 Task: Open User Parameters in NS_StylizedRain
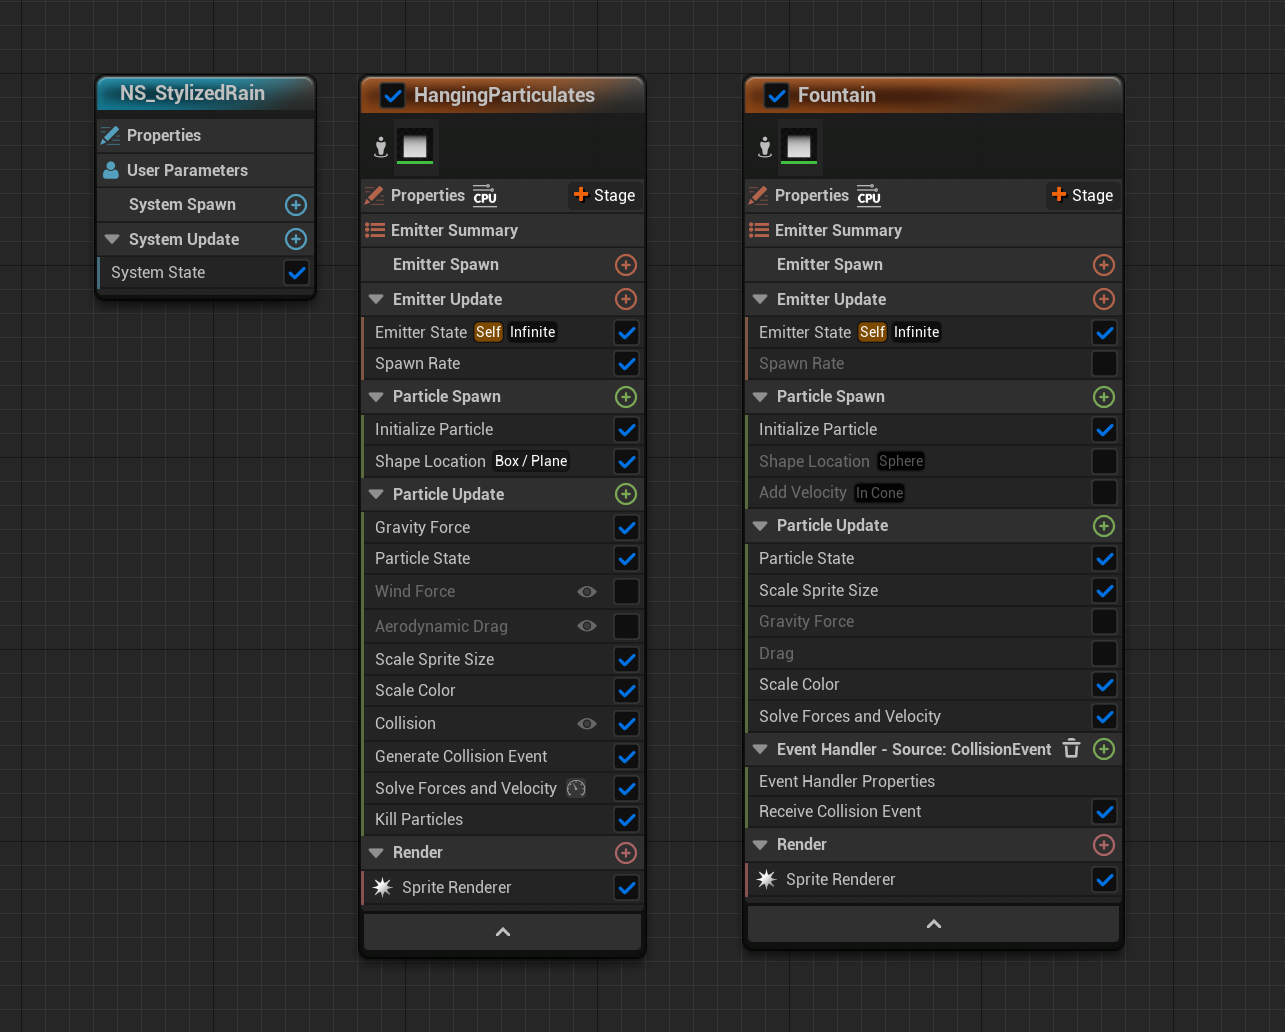coord(206,170)
